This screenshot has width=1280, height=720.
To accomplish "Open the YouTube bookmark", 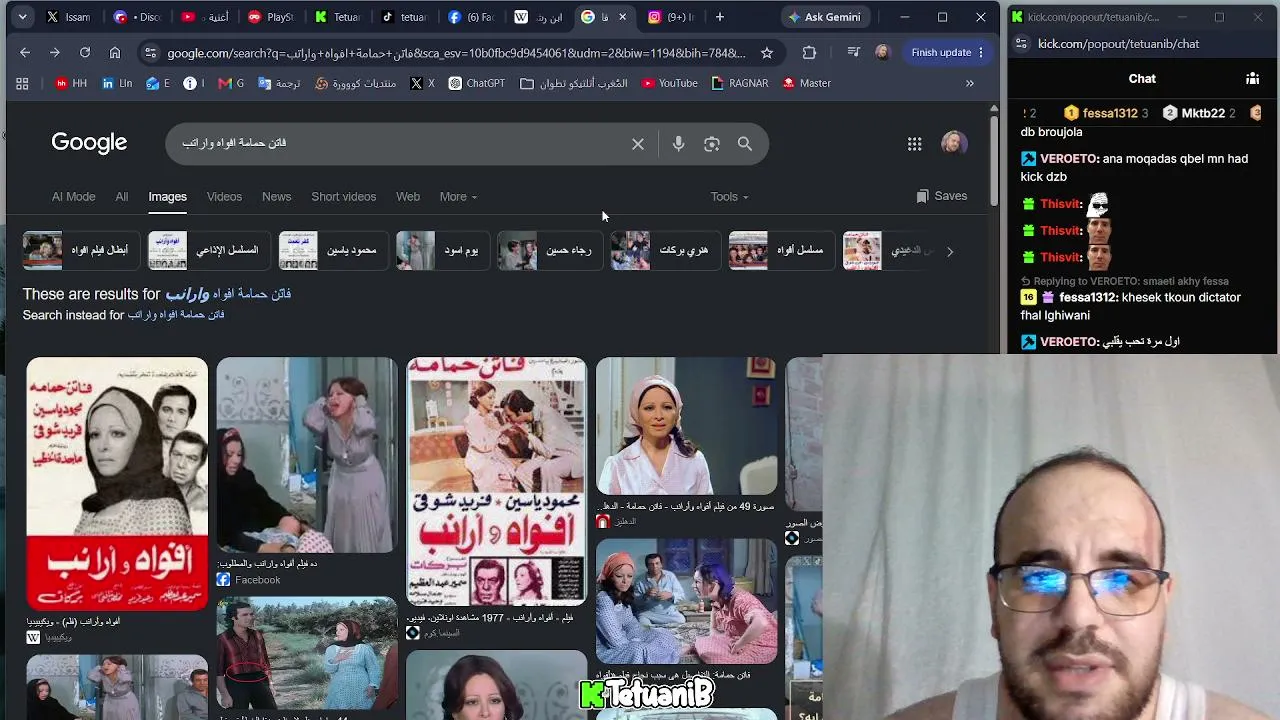I will [669, 83].
